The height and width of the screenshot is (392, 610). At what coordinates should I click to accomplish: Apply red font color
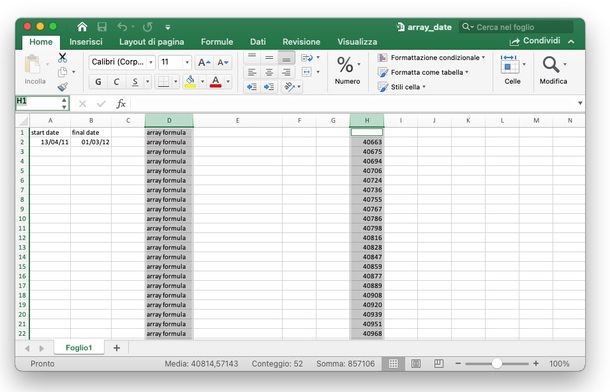pos(216,82)
